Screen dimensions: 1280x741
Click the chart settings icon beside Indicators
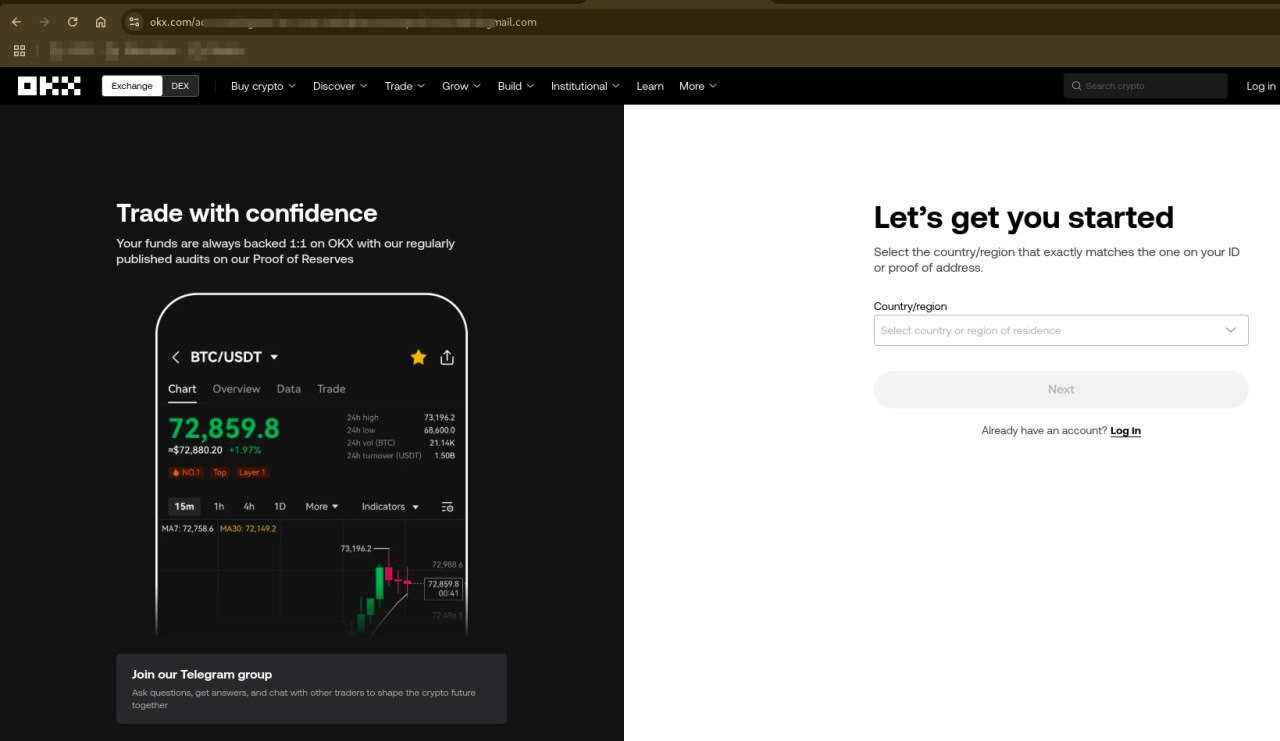[447, 507]
